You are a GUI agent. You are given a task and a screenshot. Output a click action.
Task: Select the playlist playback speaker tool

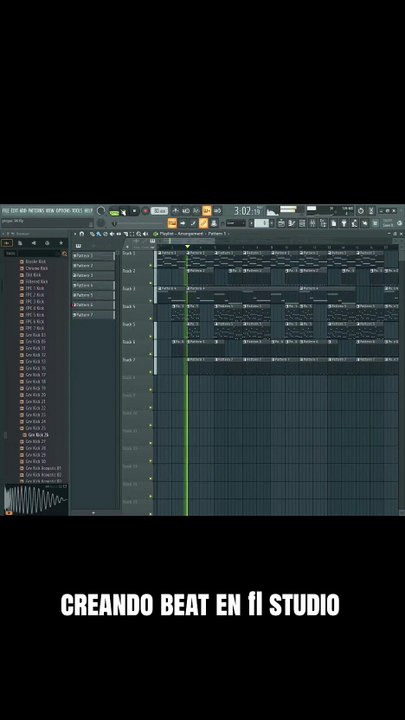coord(145,234)
